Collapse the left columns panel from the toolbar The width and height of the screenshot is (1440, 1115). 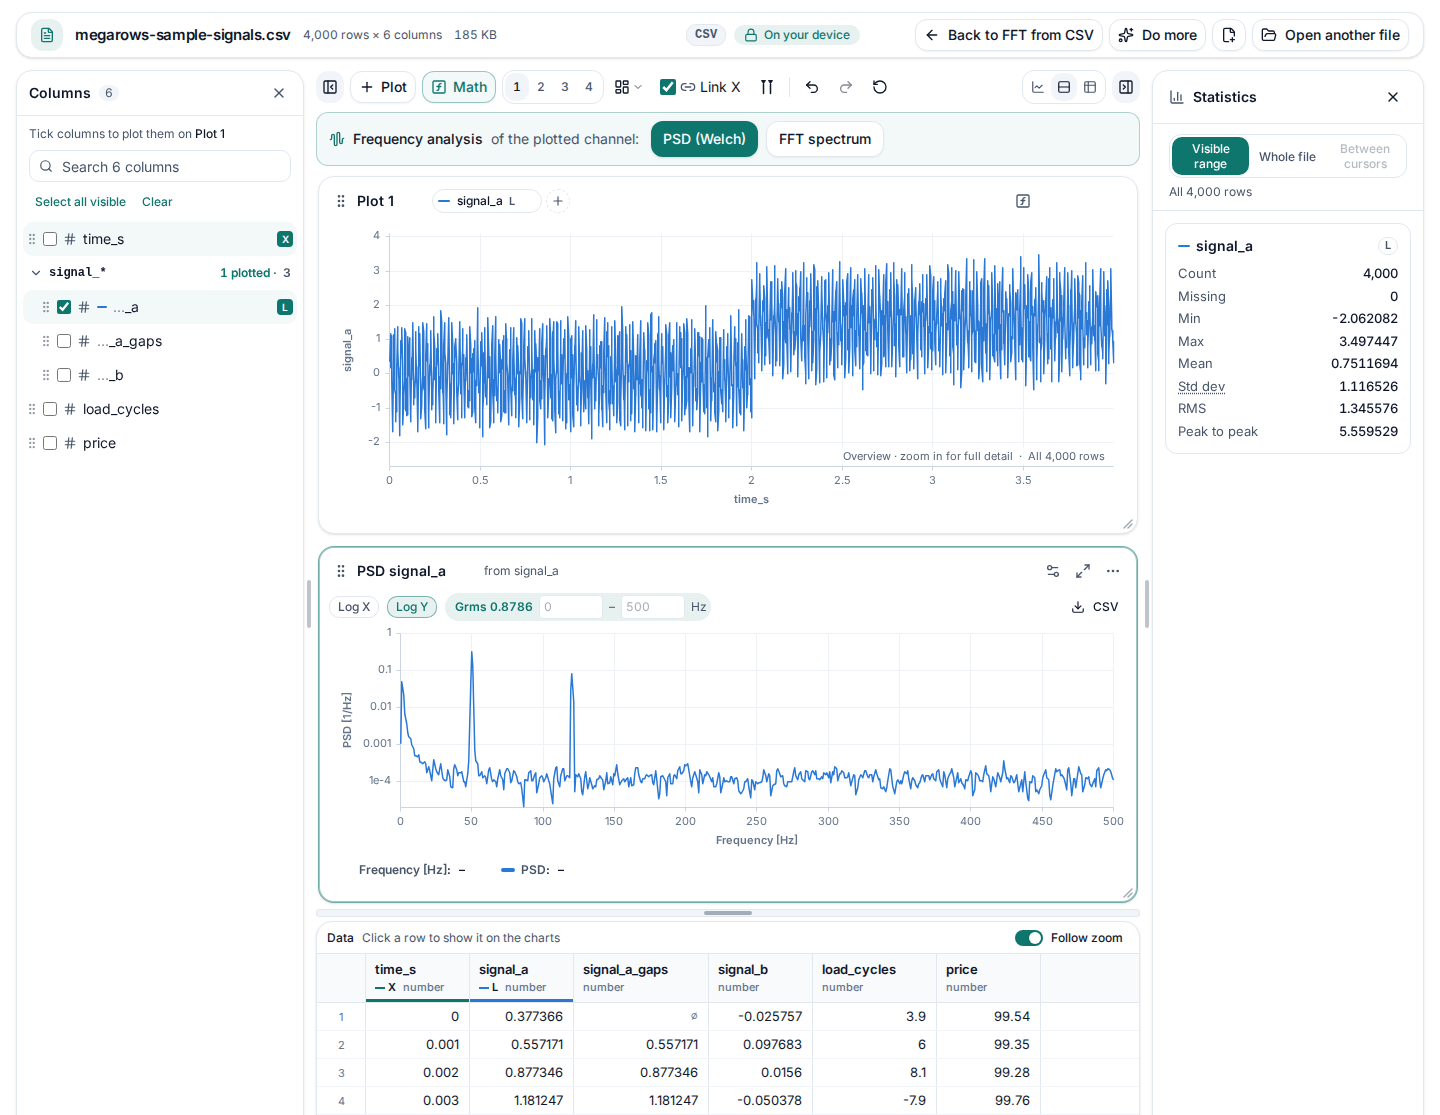330,87
